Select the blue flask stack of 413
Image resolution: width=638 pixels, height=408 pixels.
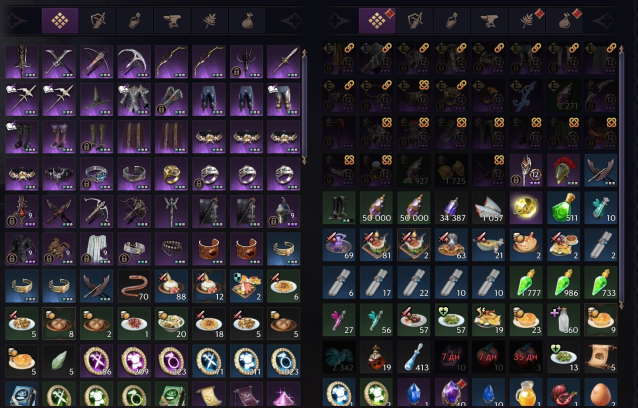(413, 357)
